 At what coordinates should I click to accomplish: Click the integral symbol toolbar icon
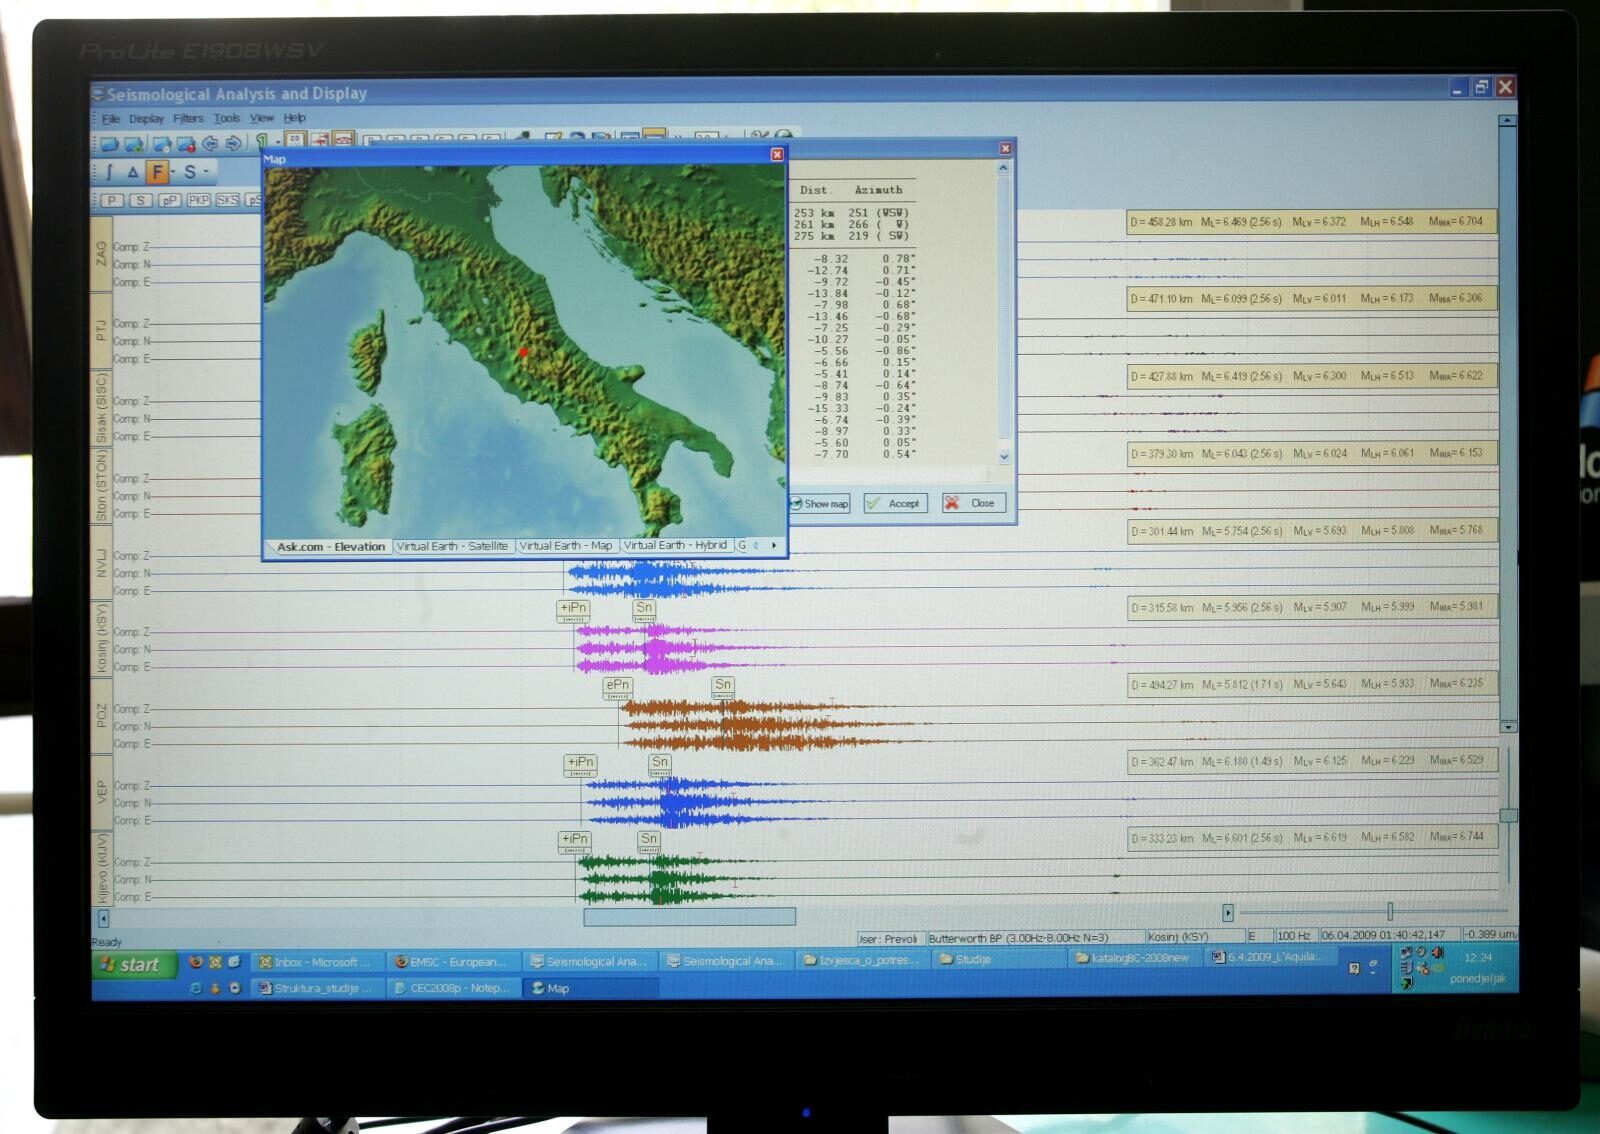tap(109, 172)
